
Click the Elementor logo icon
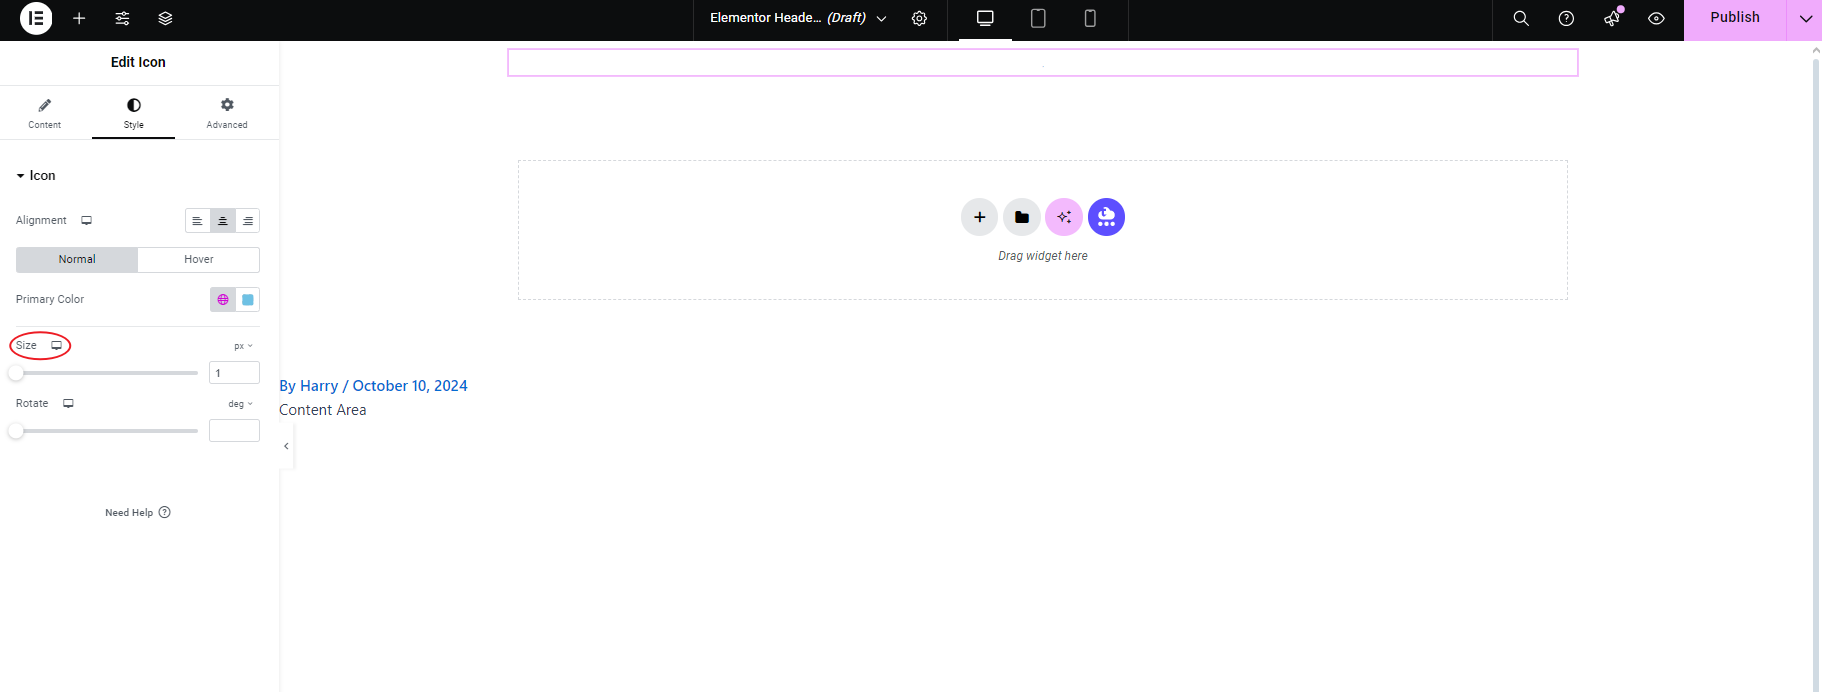tap(36, 19)
